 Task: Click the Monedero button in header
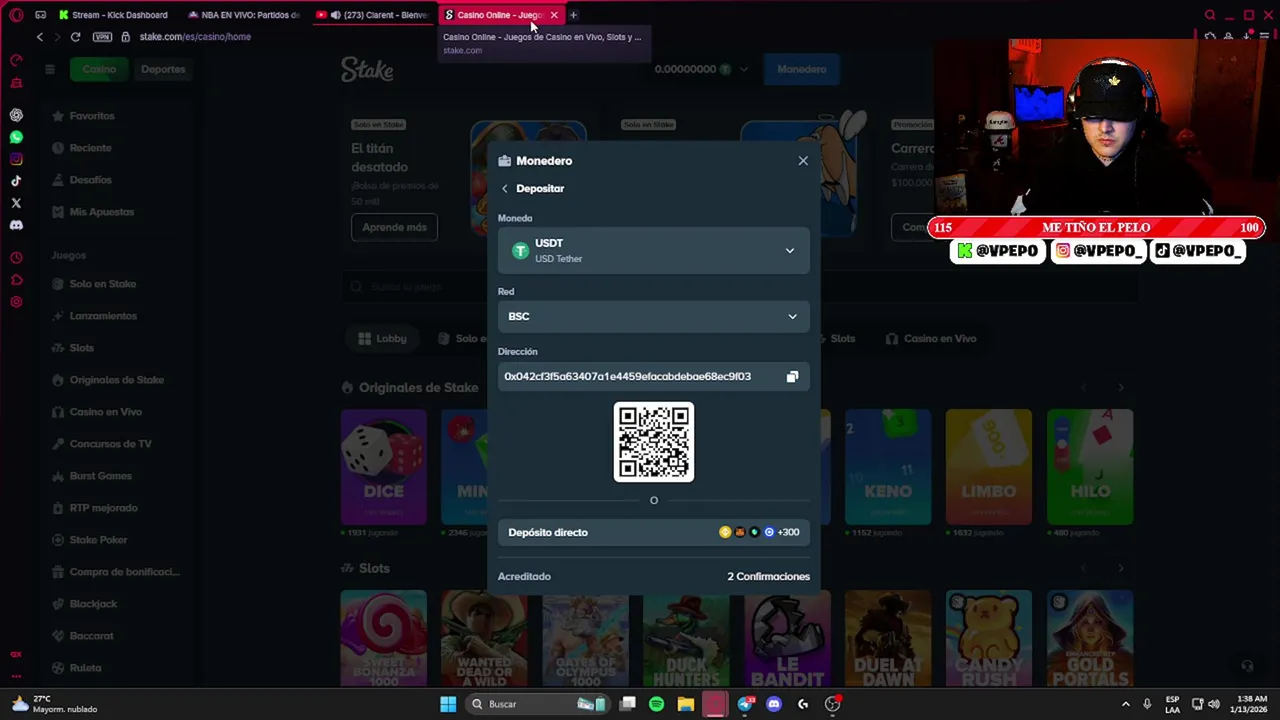click(x=802, y=69)
